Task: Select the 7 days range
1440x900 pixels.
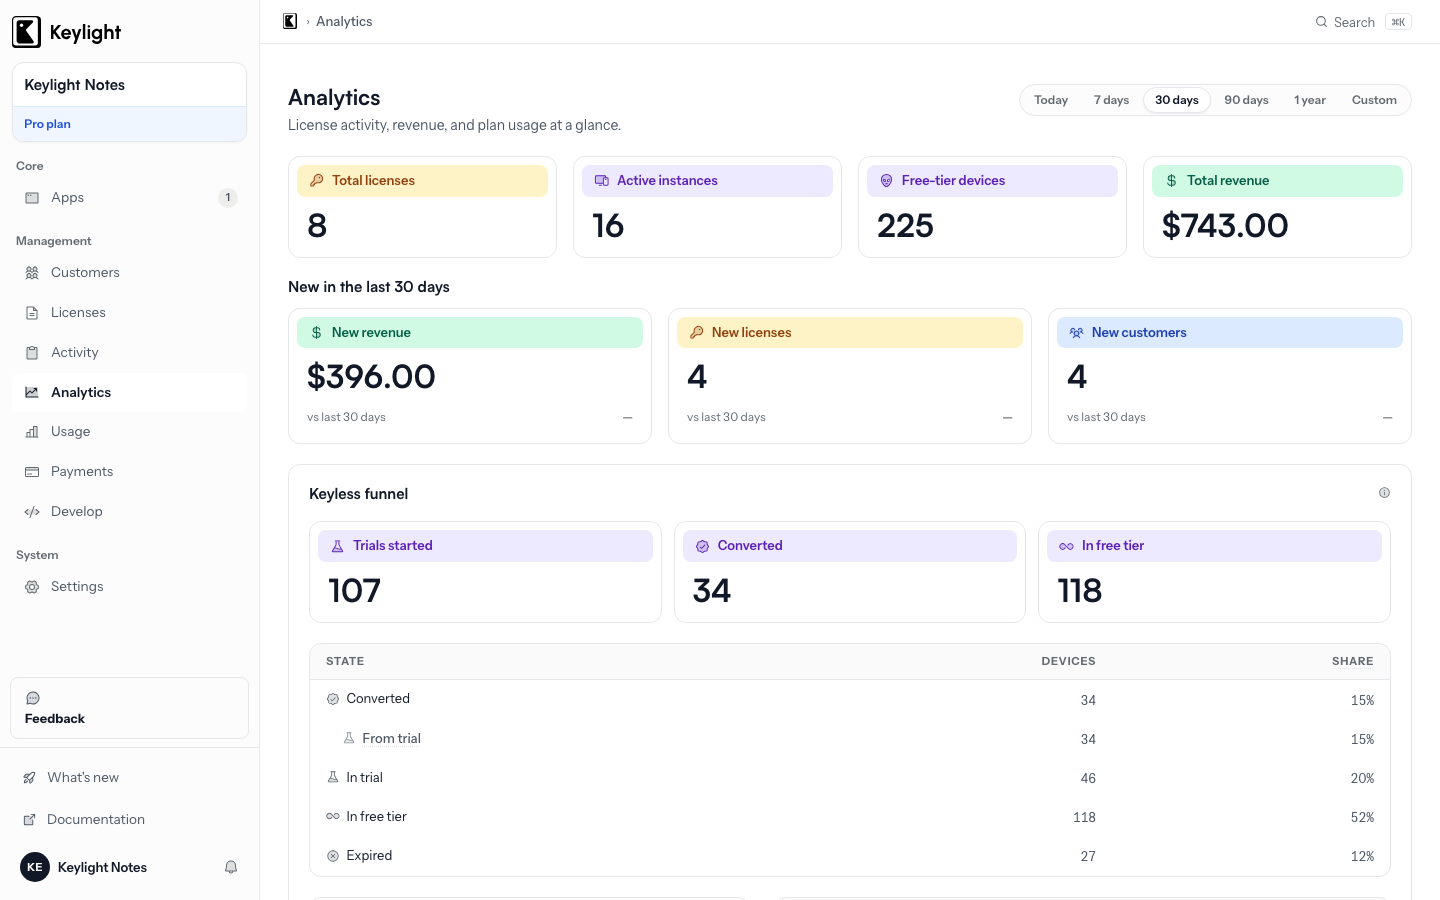Action: tap(1111, 100)
